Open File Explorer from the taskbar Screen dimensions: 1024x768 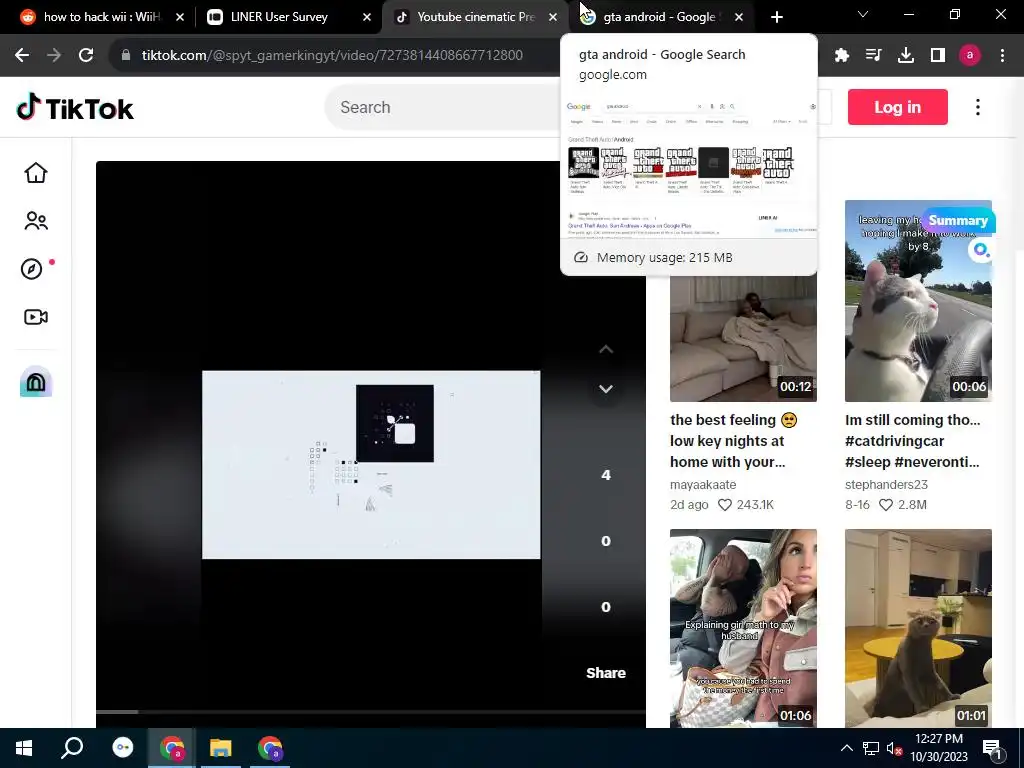[221, 748]
